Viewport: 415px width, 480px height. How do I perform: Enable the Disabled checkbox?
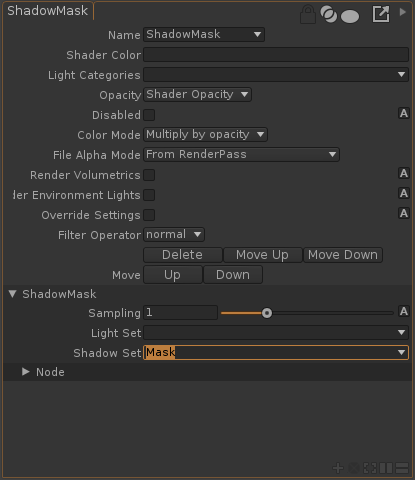[149, 115]
